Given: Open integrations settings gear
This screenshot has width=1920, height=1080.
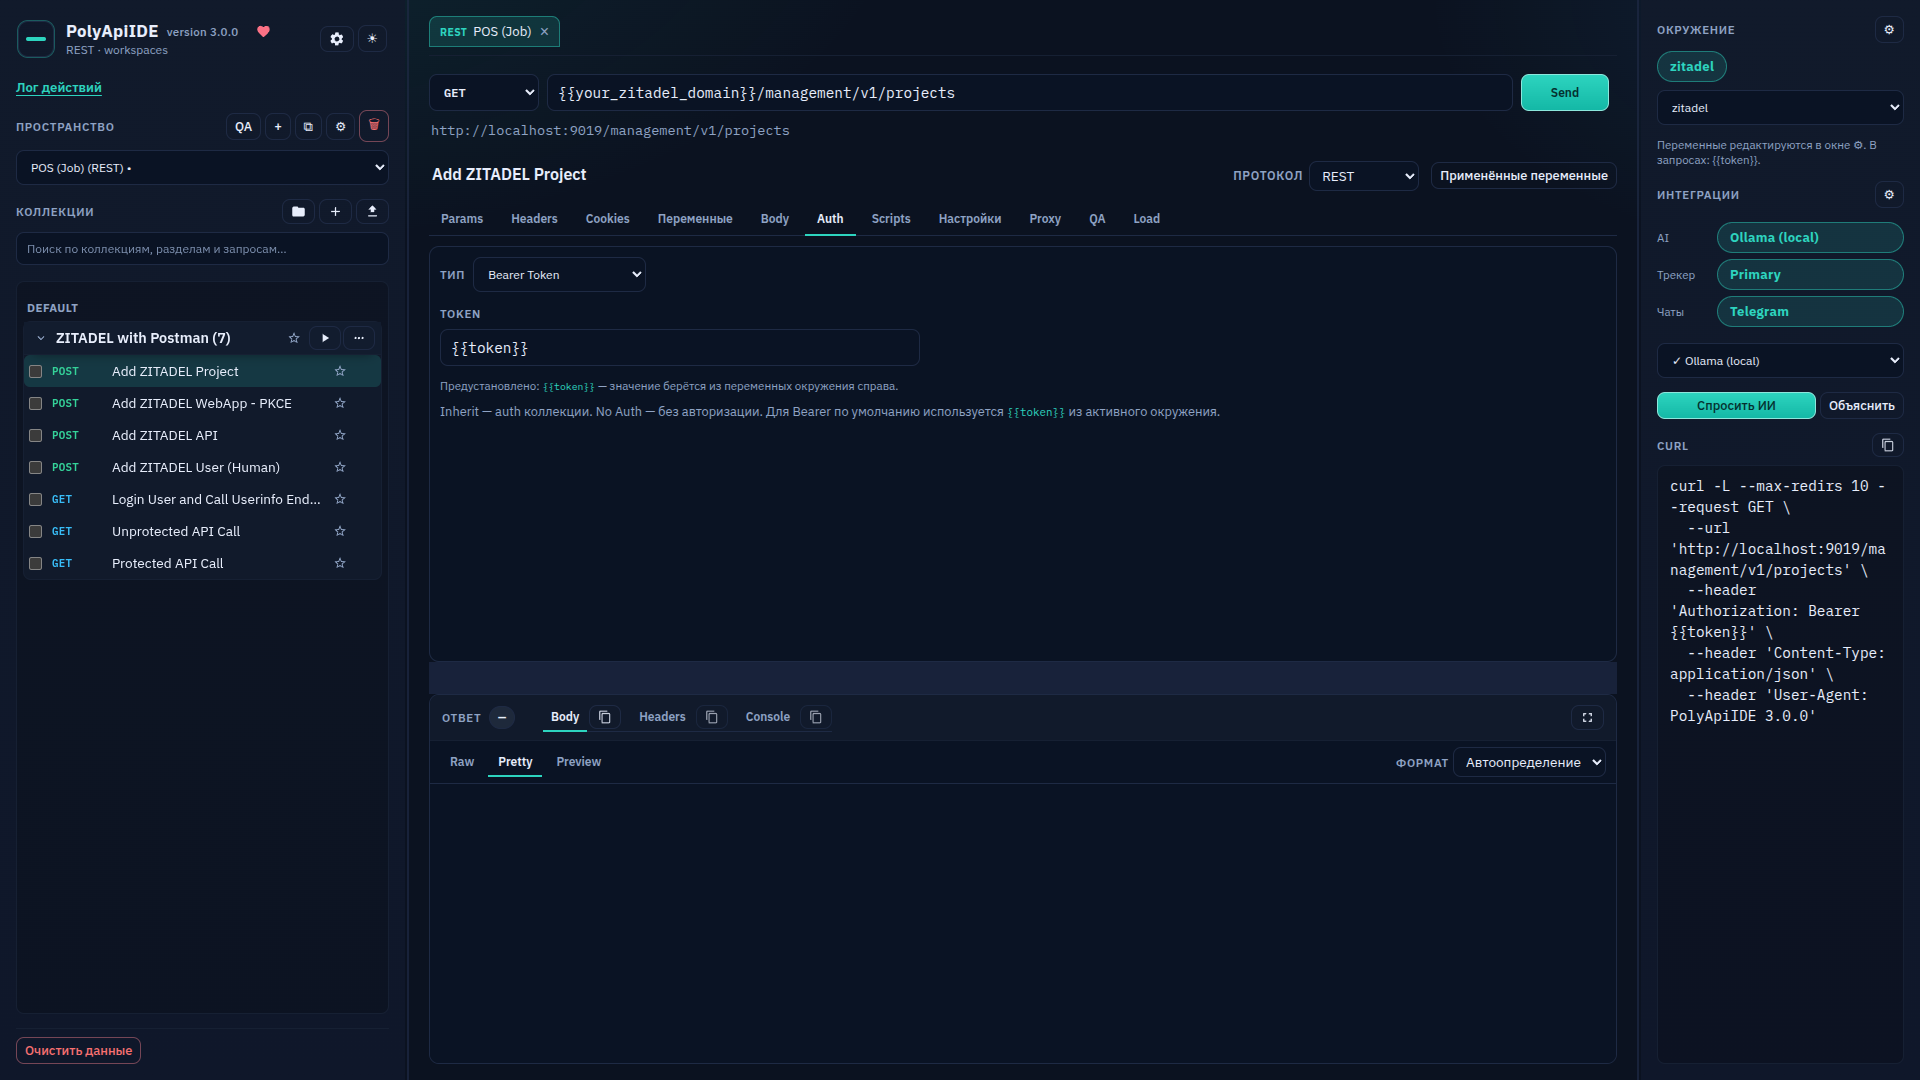Looking at the screenshot, I should tap(1889, 195).
